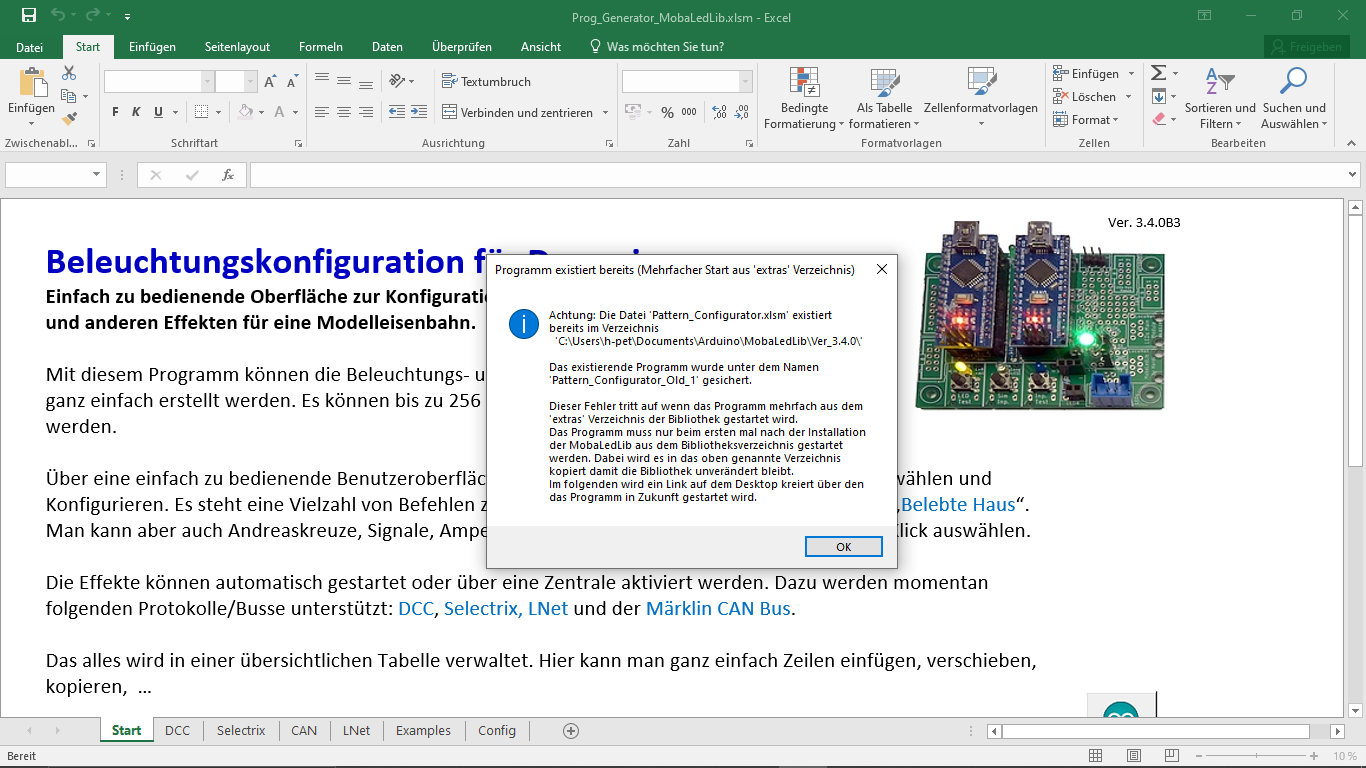Open the Formeln ribbon tab
This screenshot has width=1366, height=768.
(320, 47)
